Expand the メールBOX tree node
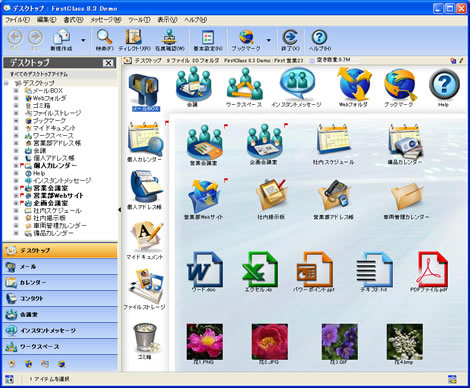The height and width of the screenshot is (388, 470). 16,90
